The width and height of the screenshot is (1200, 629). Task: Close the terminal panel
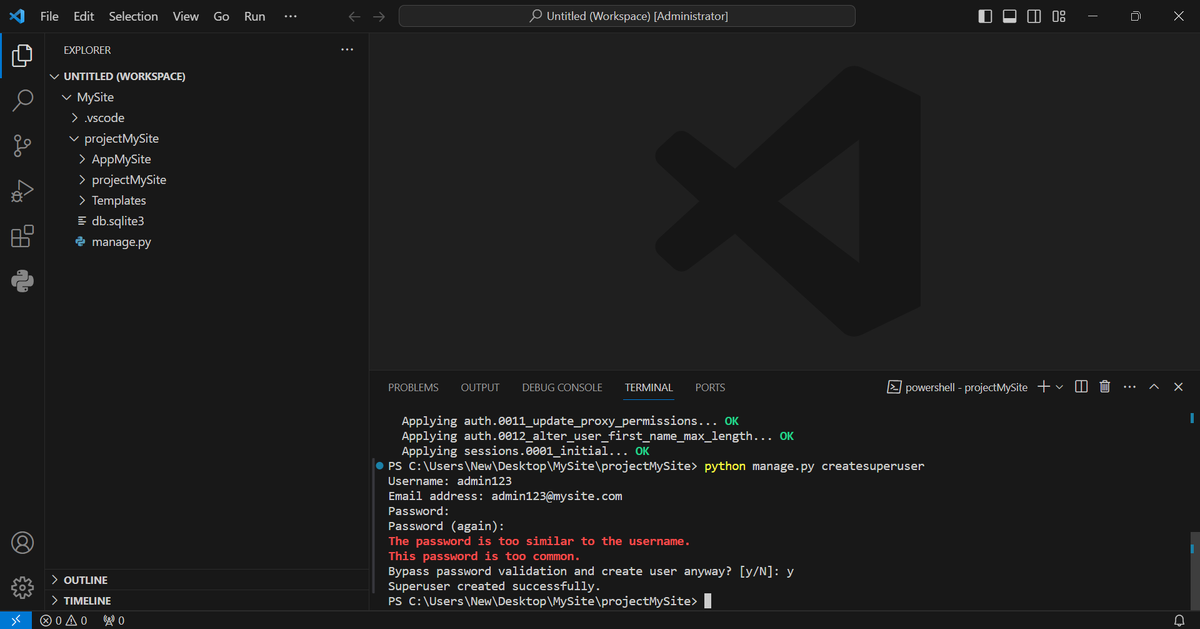click(1178, 387)
